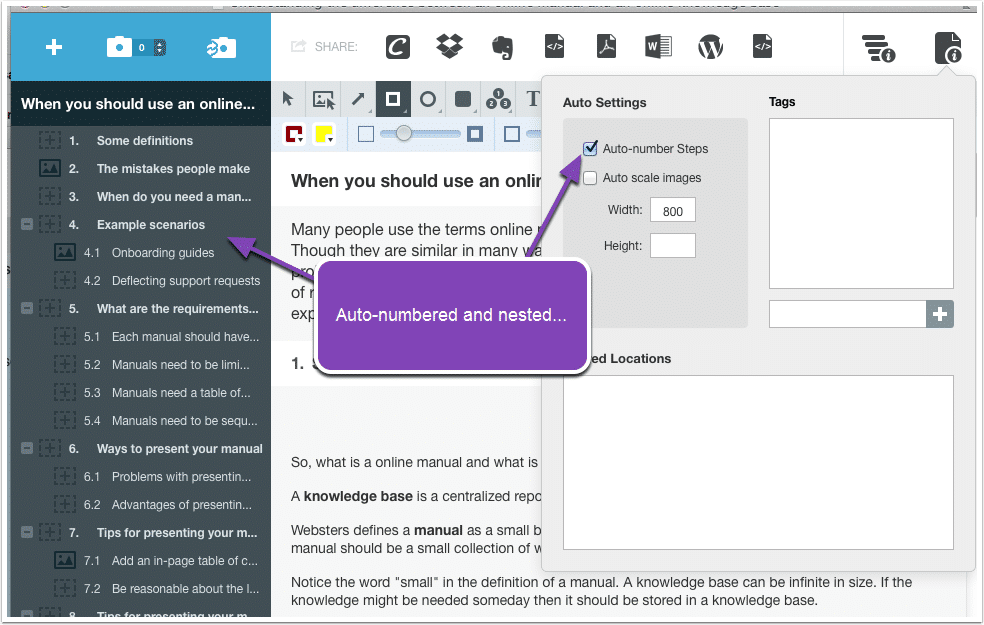Open step 2 The mistakes people make
Screen dimensions: 984x625
tap(173, 169)
